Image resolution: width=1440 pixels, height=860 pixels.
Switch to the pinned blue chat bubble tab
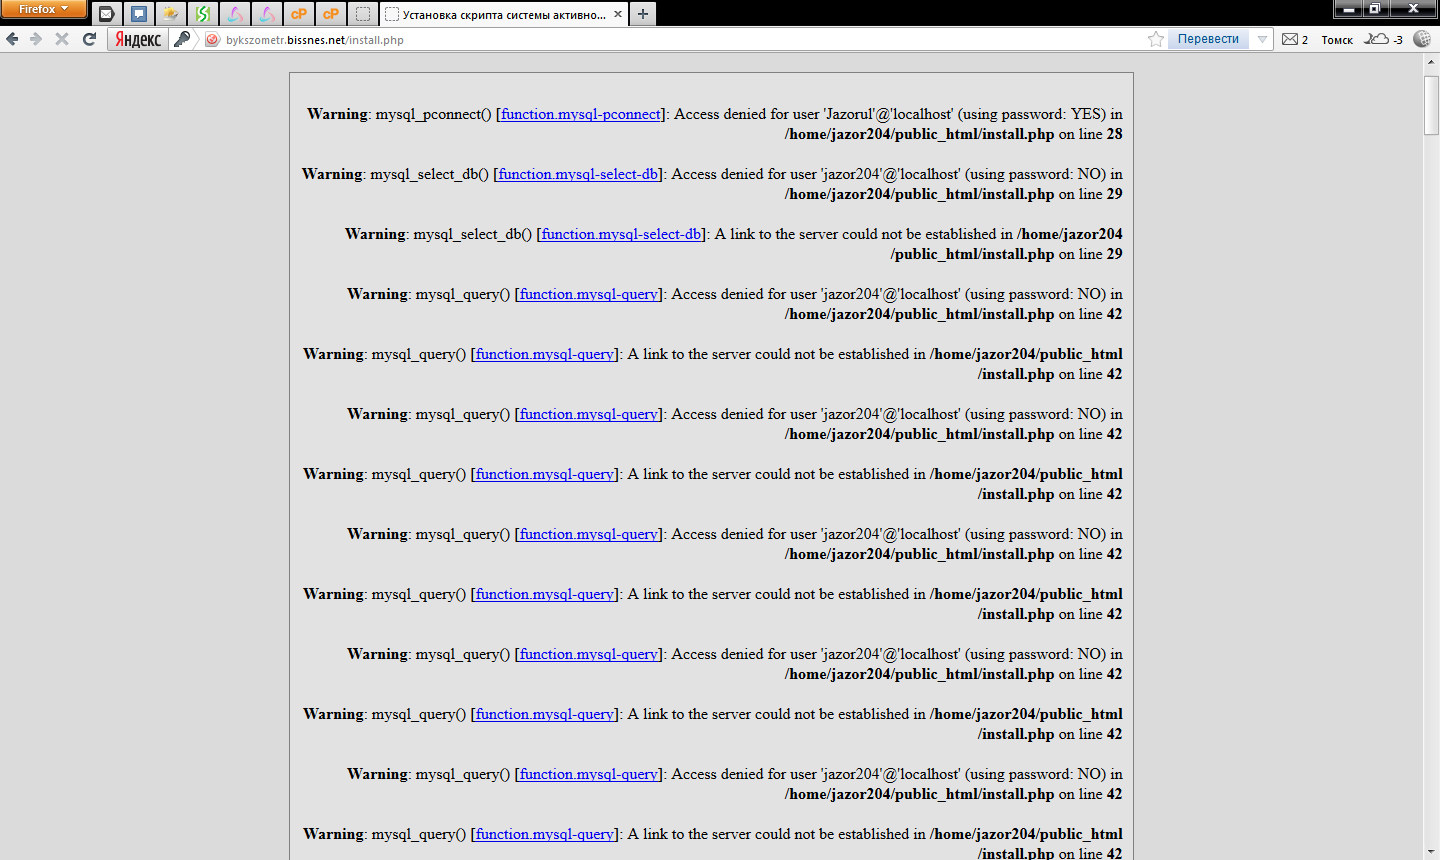pos(139,14)
